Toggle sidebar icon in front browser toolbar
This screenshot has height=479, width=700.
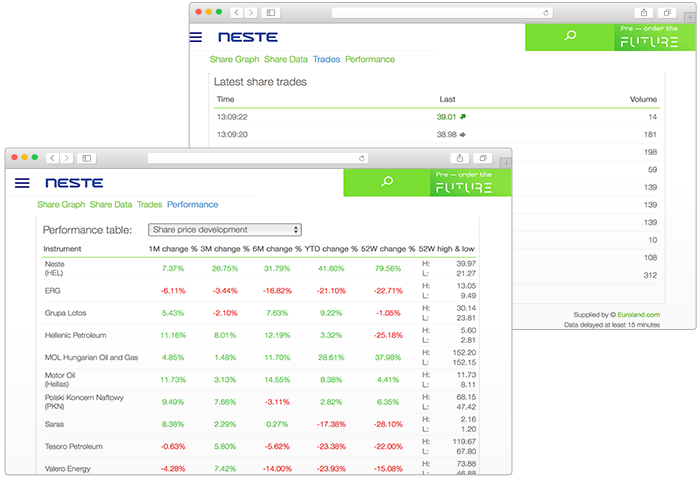pos(87,158)
